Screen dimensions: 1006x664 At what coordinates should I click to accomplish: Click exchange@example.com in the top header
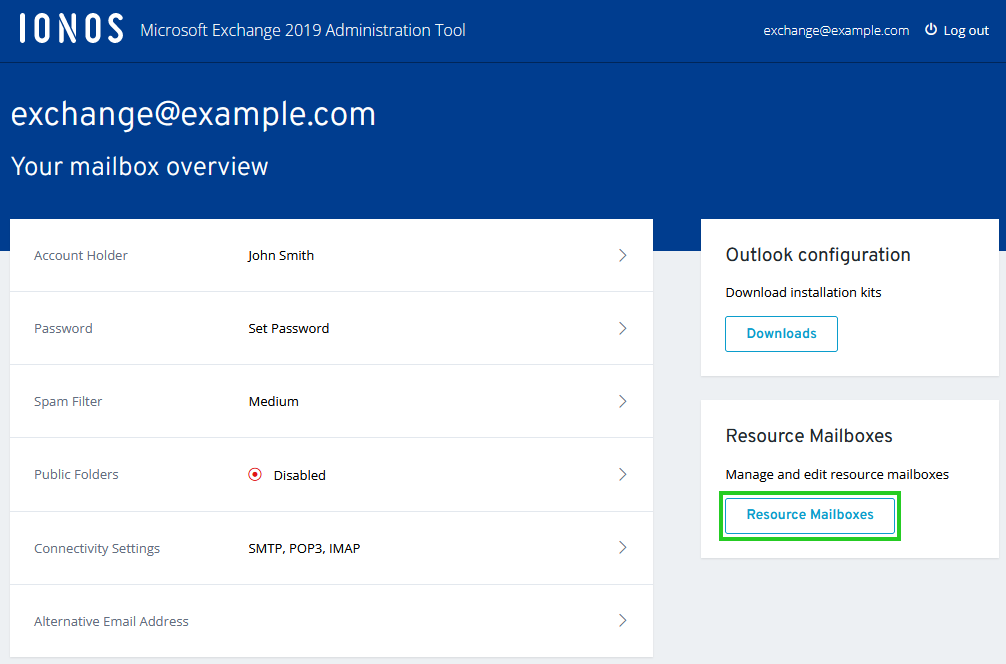coord(836,30)
